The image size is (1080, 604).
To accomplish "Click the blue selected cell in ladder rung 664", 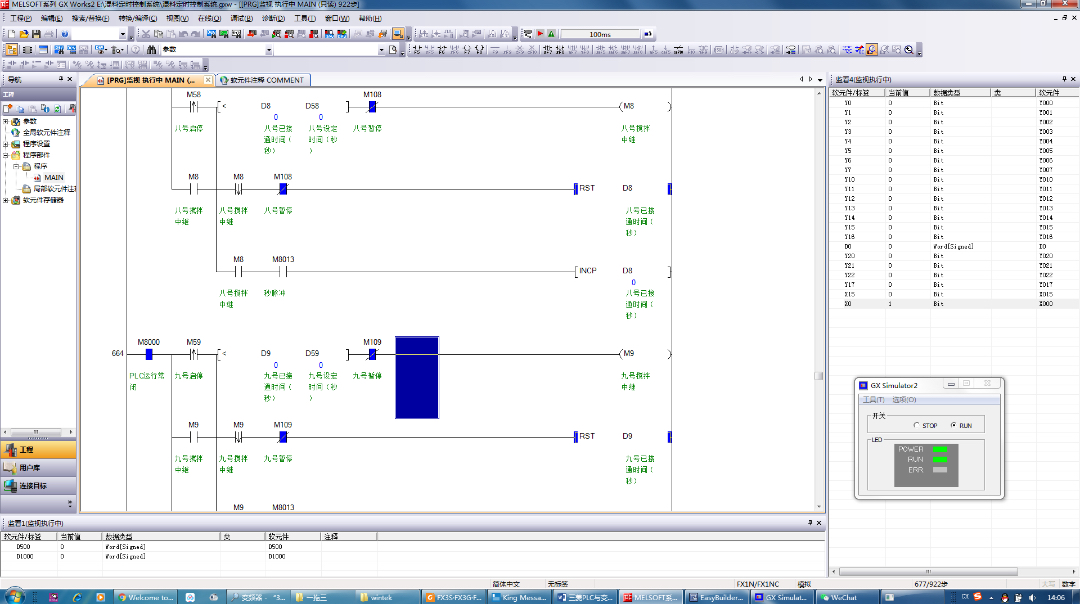I will (417, 377).
